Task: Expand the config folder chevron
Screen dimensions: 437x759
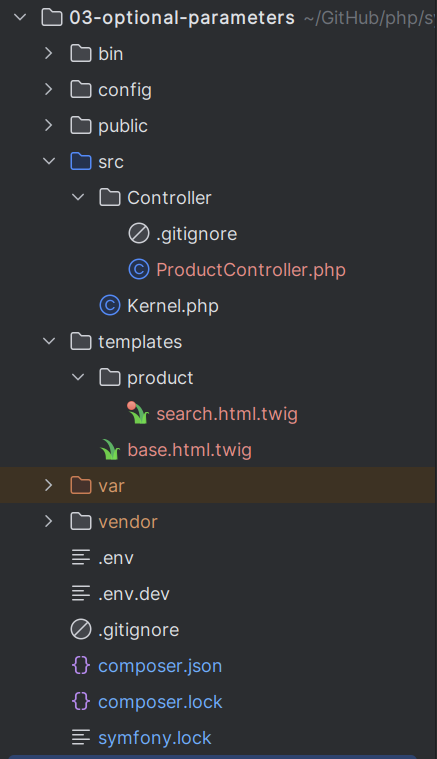Action: point(48,89)
